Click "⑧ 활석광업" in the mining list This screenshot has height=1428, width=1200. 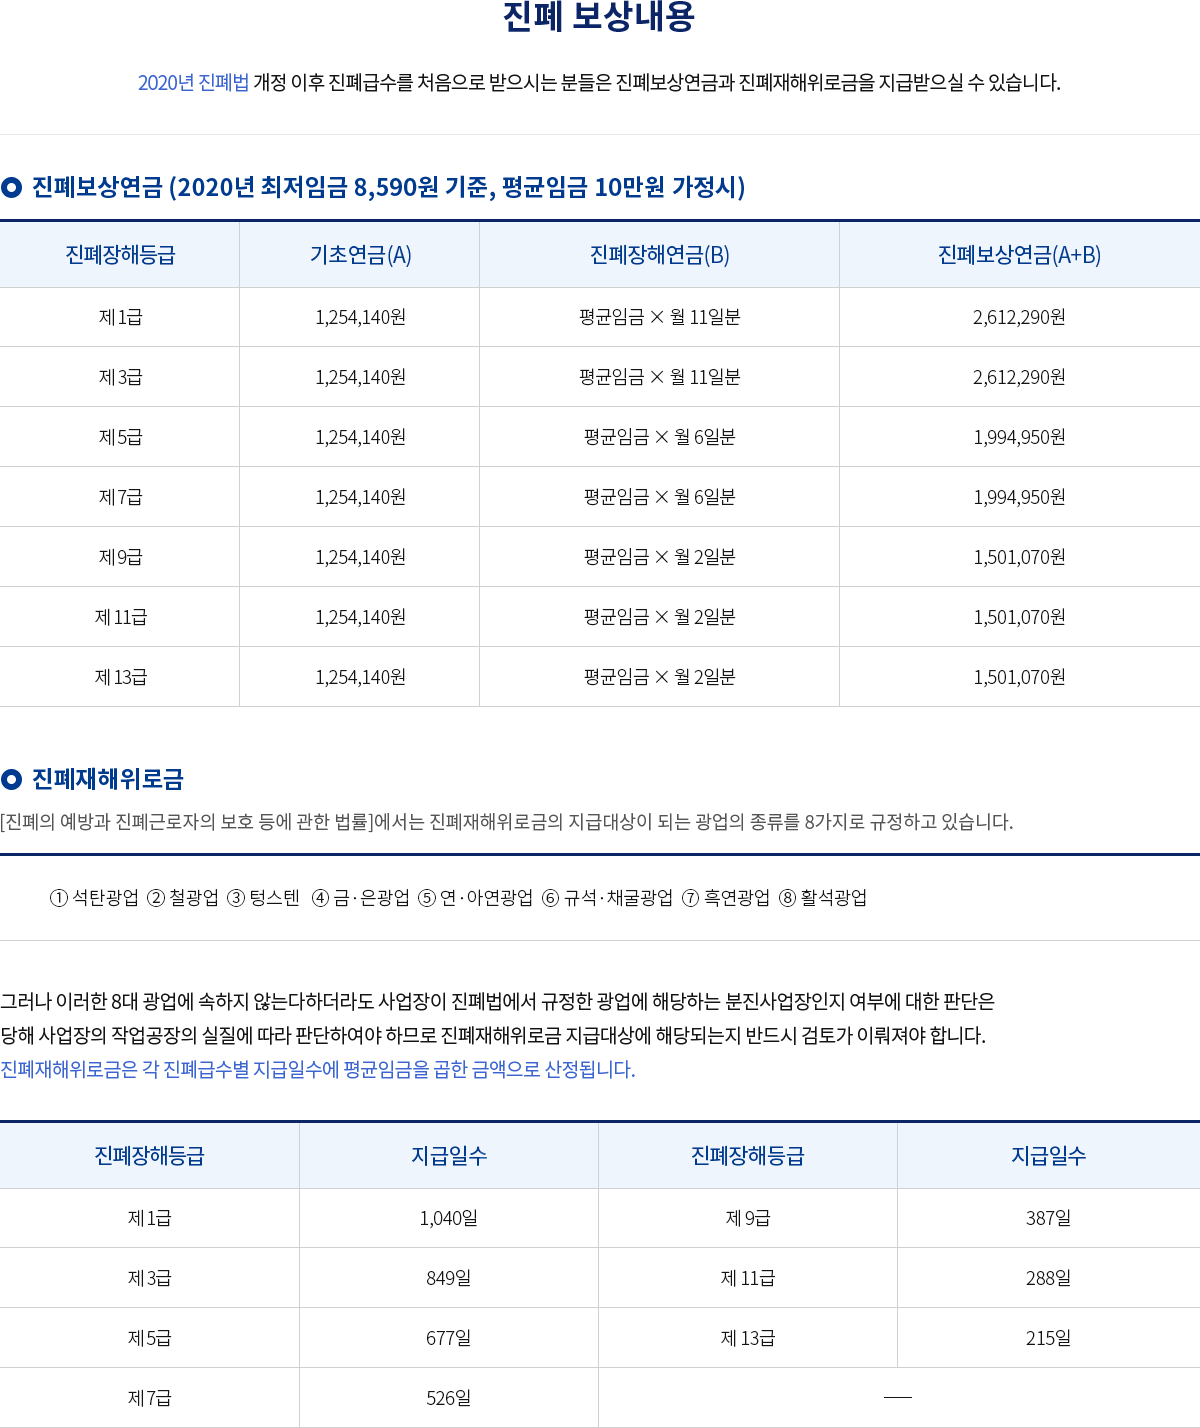pos(823,898)
